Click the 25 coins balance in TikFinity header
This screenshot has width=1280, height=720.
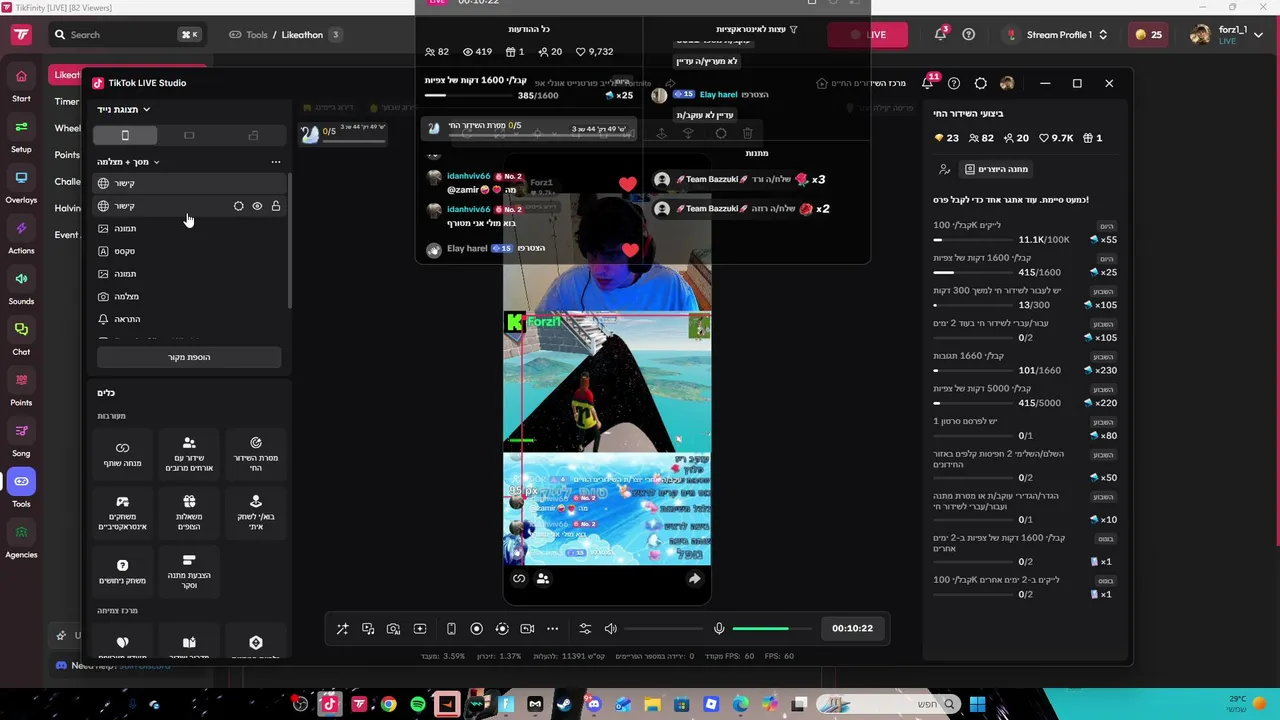click(1149, 34)
